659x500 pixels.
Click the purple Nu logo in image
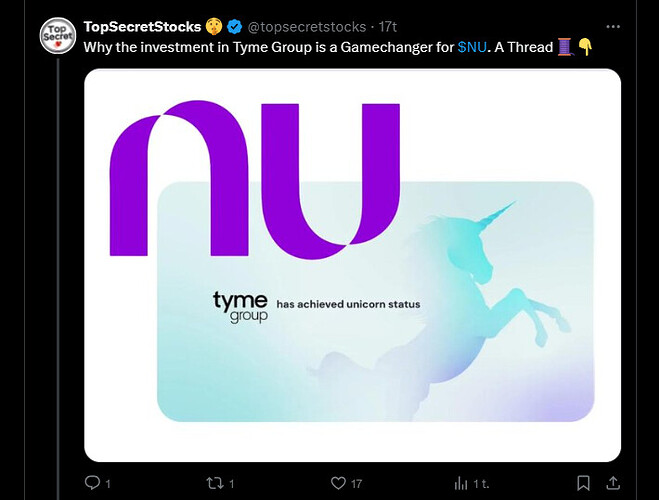255,179
